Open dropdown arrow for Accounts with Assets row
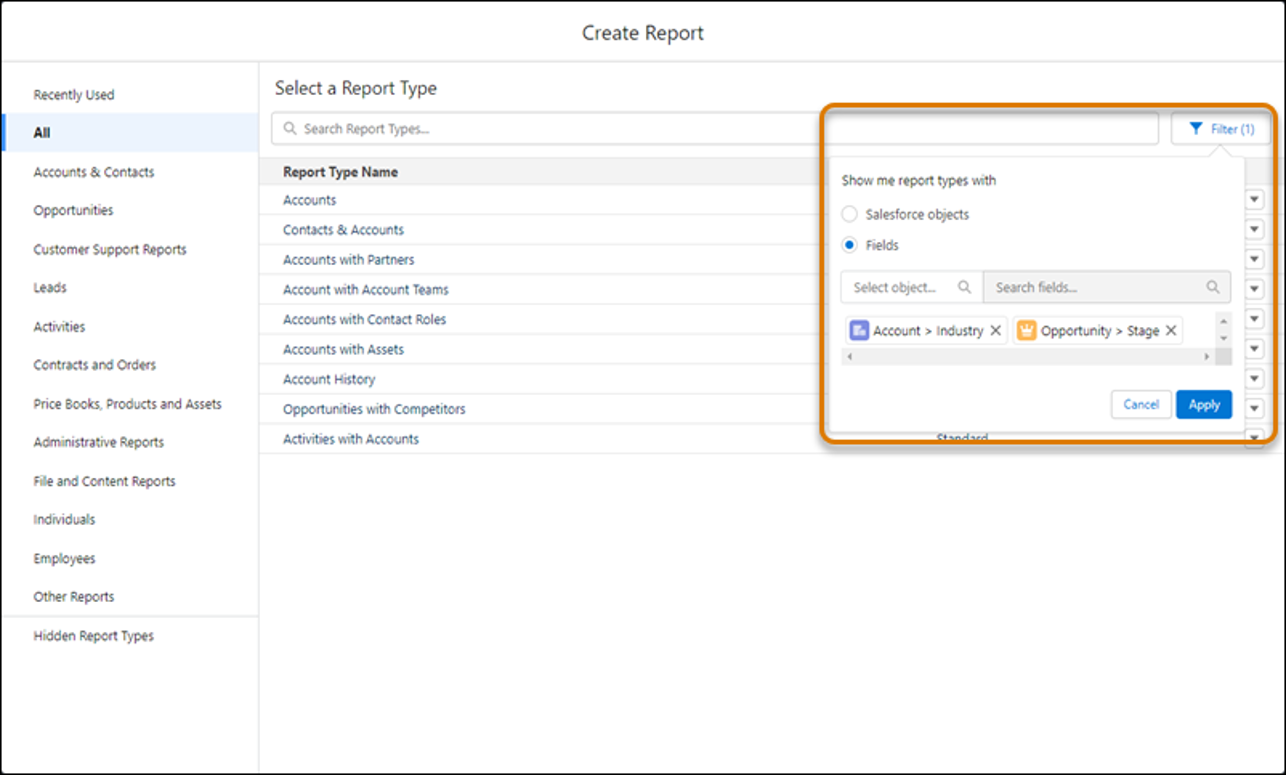 click(1255, 350)
